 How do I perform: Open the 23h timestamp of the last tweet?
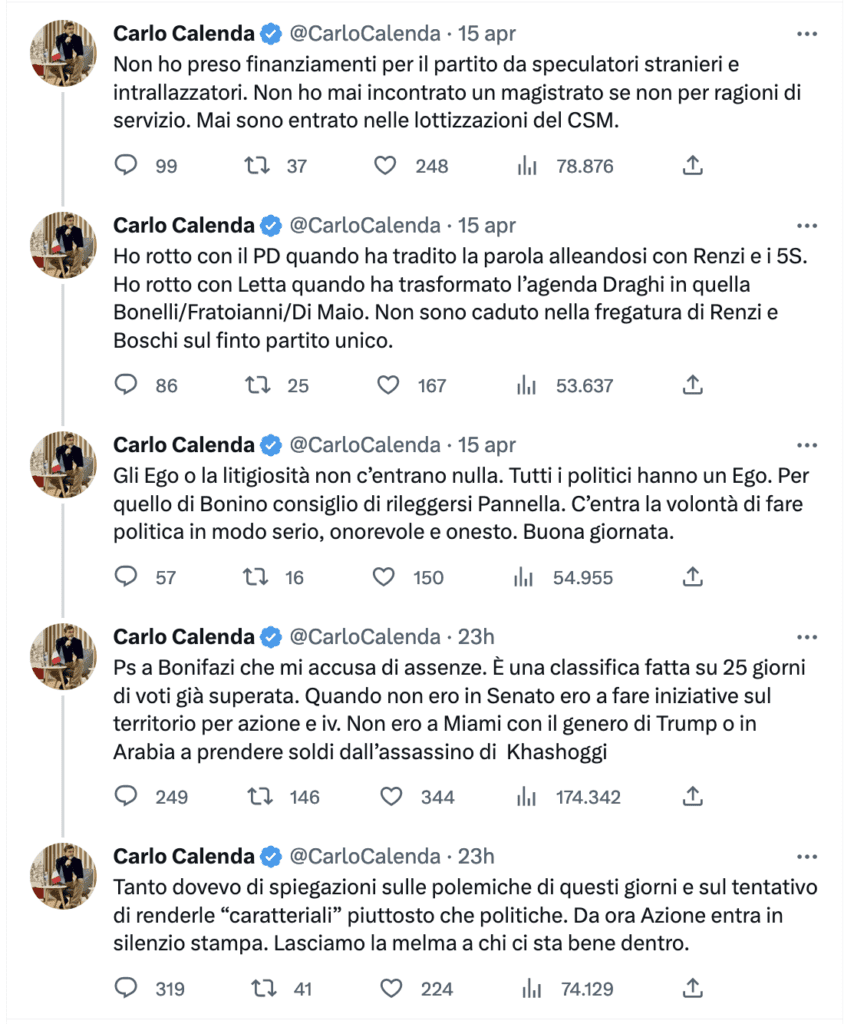tap(476, 857)
